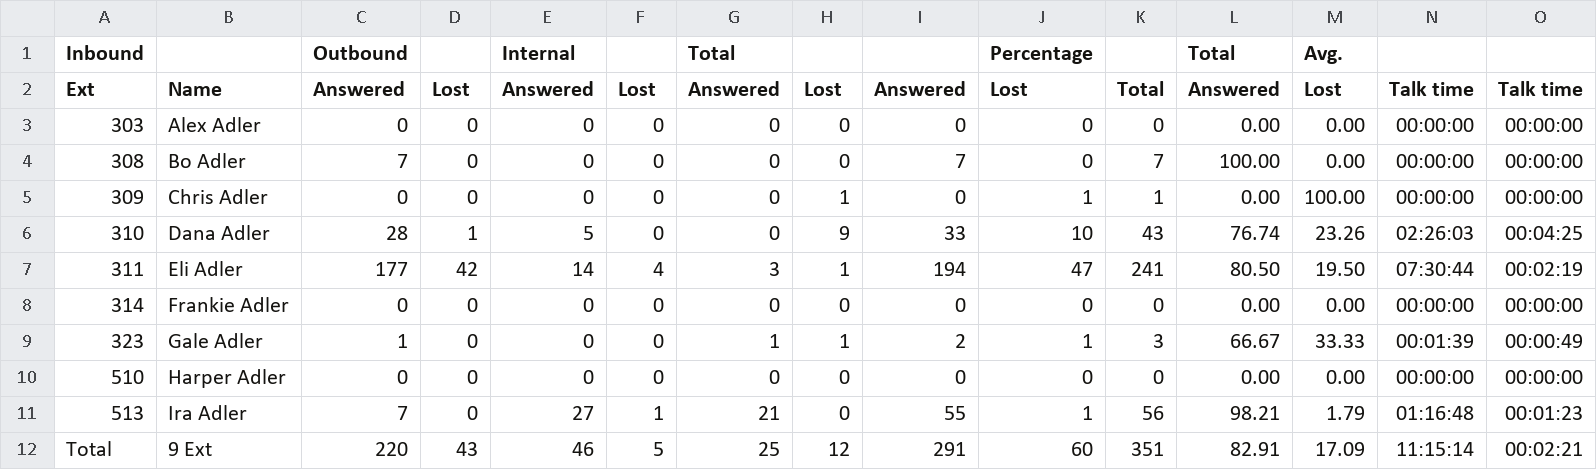Screen dimensions: 1596x469
Task: Select Ira Adler's name cell
Action: 229,414
